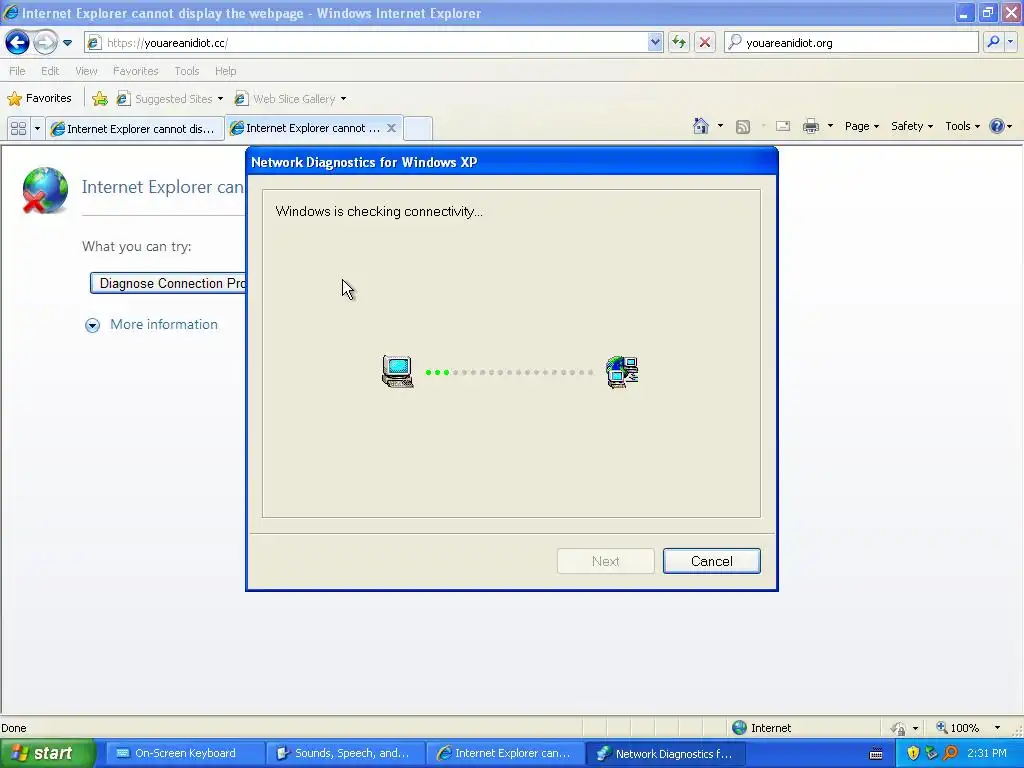Viewport: 1024px width, 768px height.
Task: Expand the address bar URL dropdown
Action: pos(655,43)
